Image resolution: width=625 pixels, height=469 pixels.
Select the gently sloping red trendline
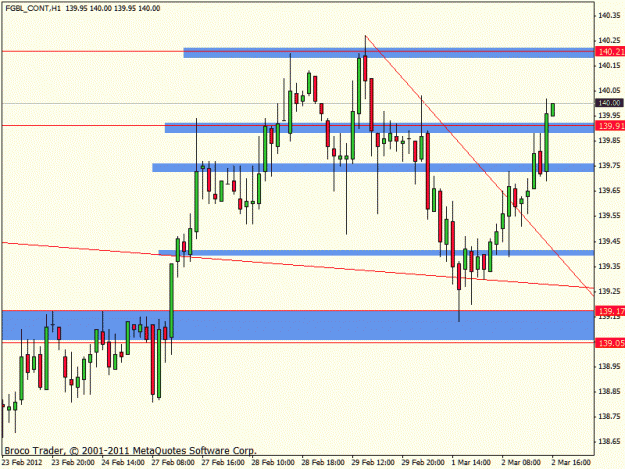coord(298,265)
